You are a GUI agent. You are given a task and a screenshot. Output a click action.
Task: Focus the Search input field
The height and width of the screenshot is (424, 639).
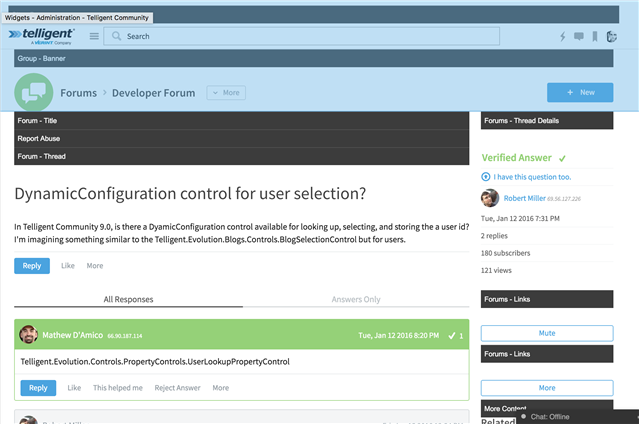coord(302,36)
